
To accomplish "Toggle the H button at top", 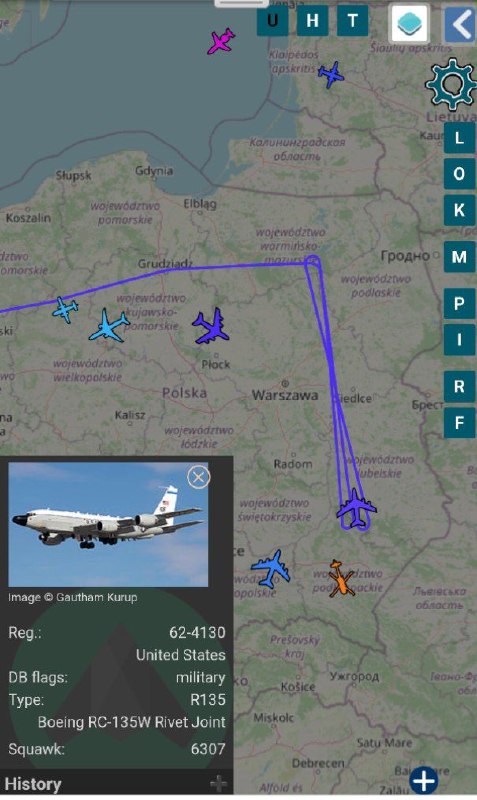I will coord(312,21).
